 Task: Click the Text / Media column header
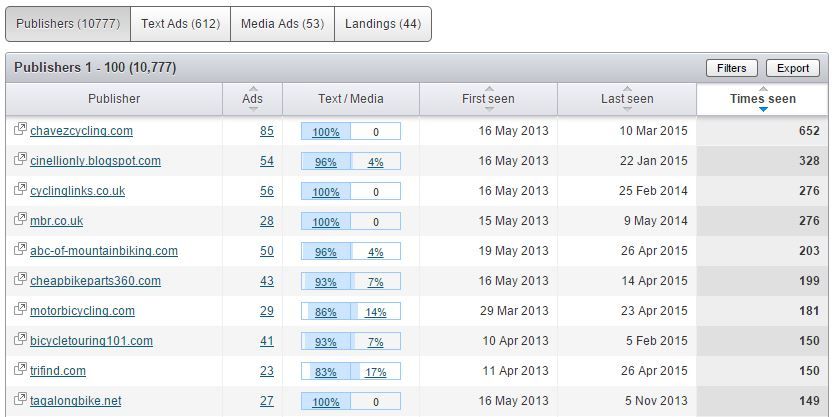pyautogui.click(x=351, y=99)
